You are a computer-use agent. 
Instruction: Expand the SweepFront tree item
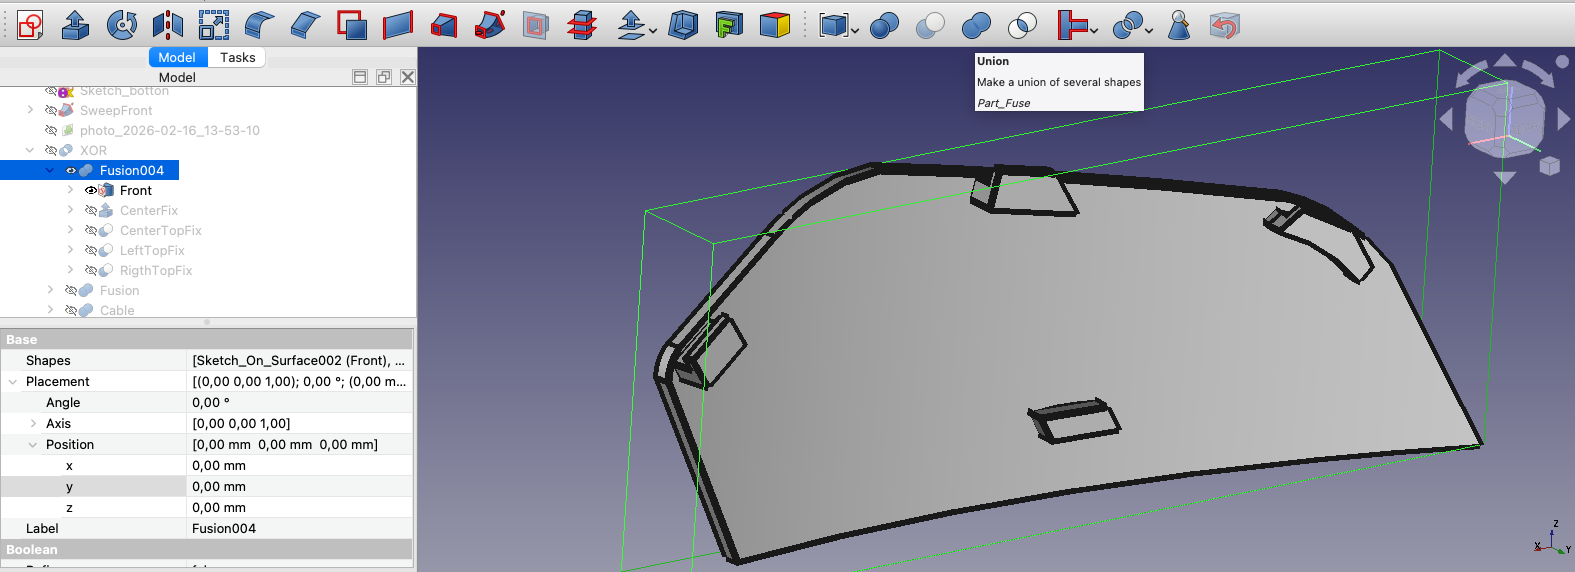coord(30,110)
